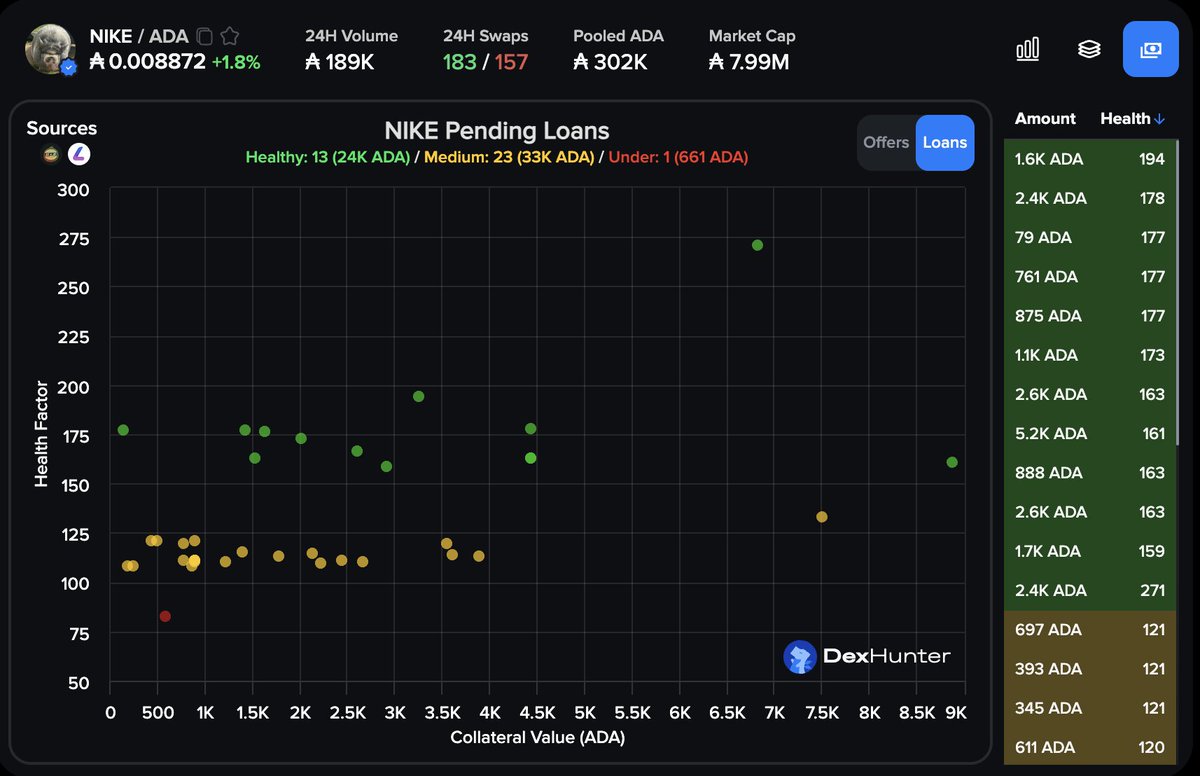Click the Pooled ADA value ₳ 302K
1200x776 pixels.
[x=610, y=62]
